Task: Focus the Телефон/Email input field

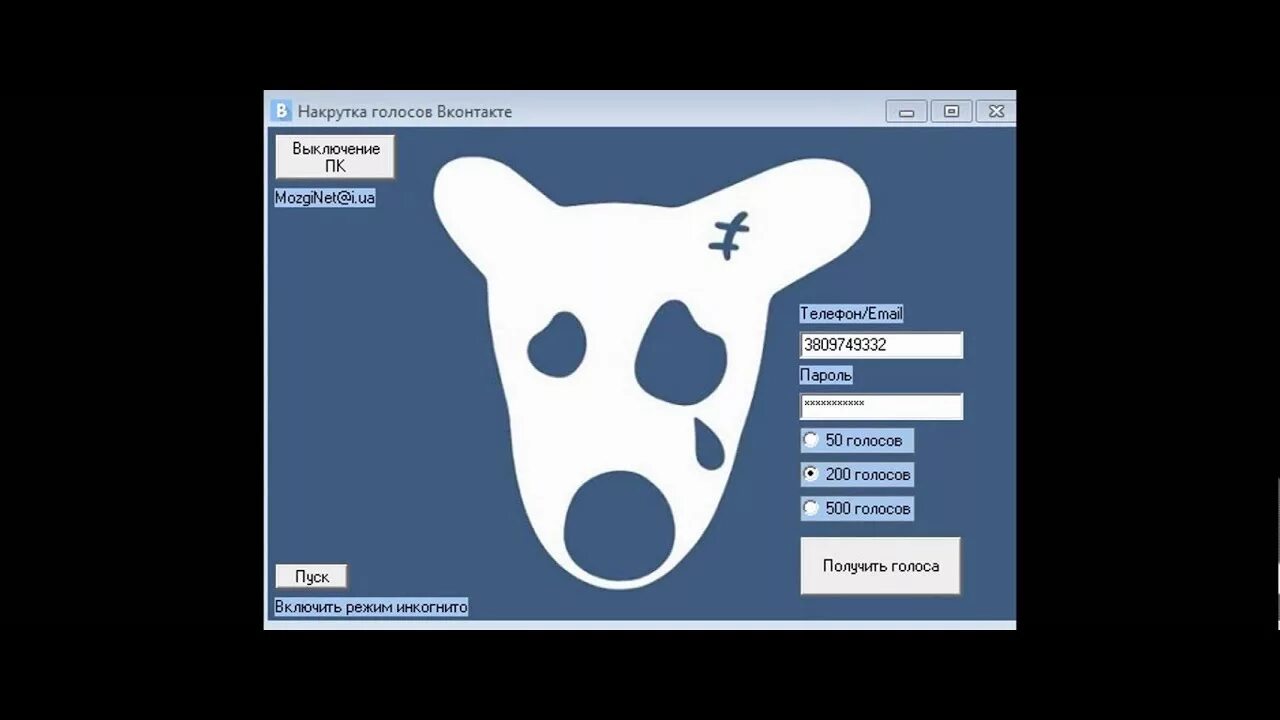Action: (x=881, y=345)
